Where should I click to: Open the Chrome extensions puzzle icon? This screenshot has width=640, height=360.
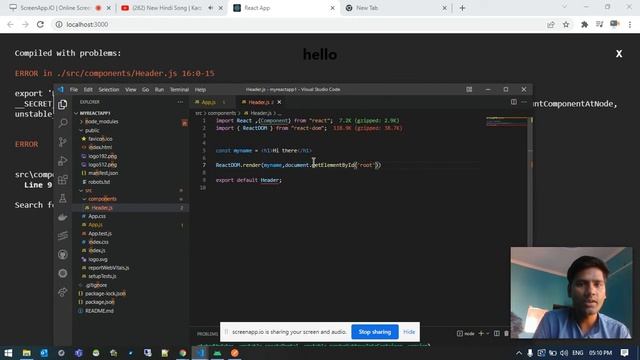584,24
